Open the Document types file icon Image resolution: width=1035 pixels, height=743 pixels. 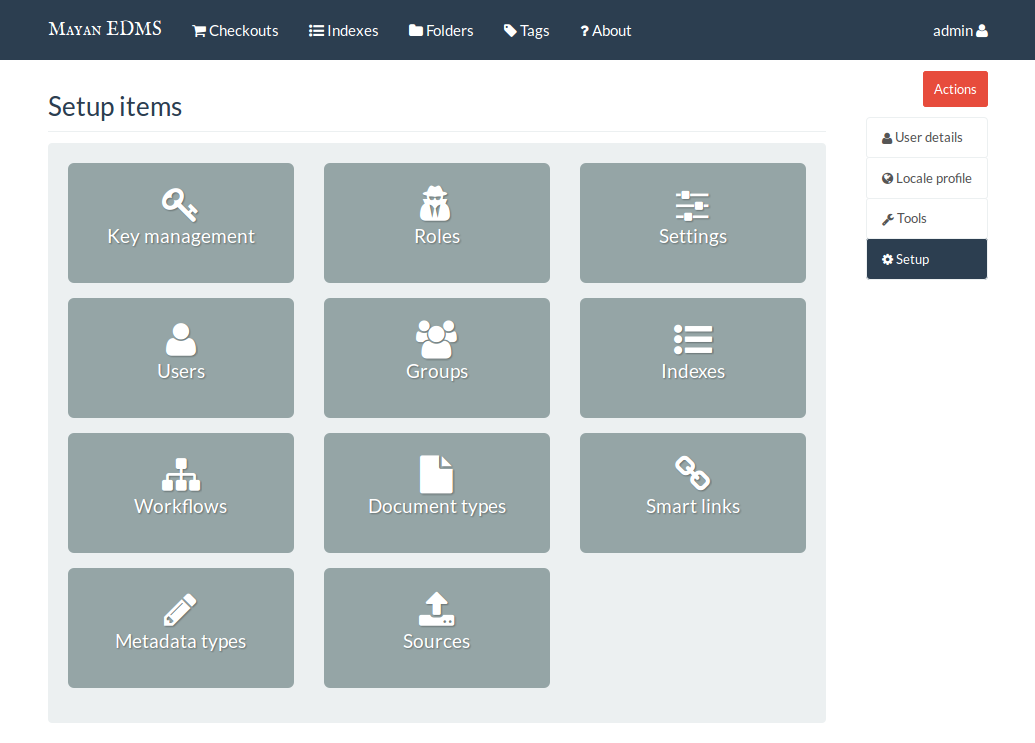click(x=436, y=474)
